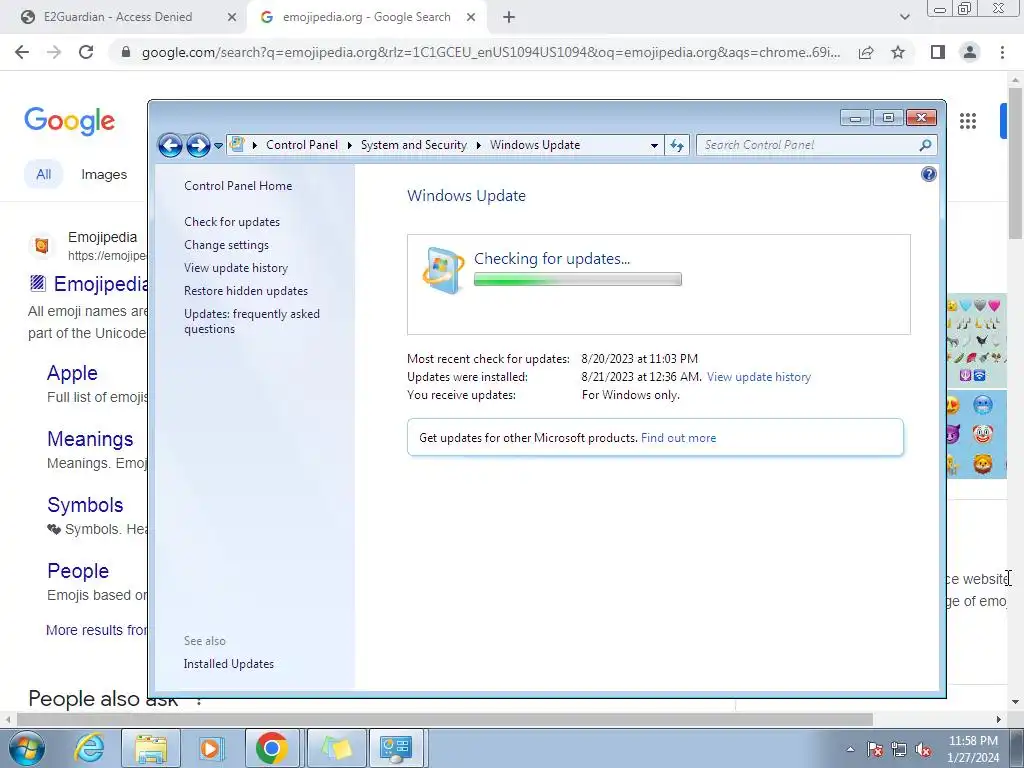Close the E2Guardian - Access Denied tab
This screenshot has width=1024, height=768.
231,18
